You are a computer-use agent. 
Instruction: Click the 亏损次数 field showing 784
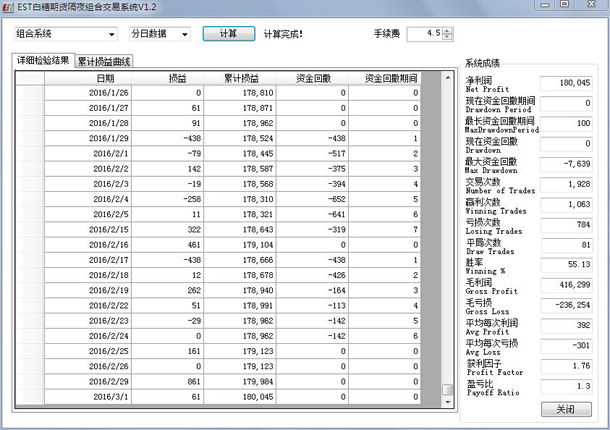(566, 225)
